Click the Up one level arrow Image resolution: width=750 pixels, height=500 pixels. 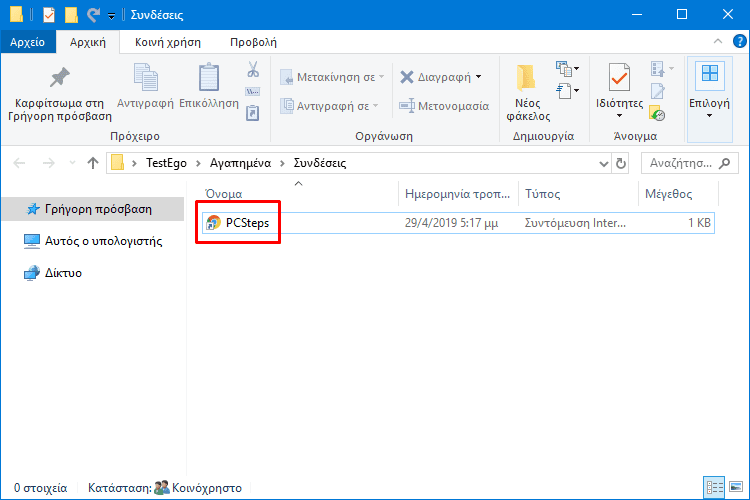click(93, 163)
